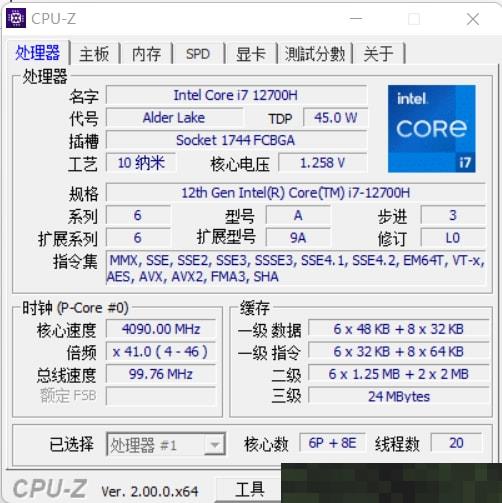The width and height of the screenshot is (502, 503).
Task: Click the 核心速度 value 4090.00 MHz
Action: [161, 329]
